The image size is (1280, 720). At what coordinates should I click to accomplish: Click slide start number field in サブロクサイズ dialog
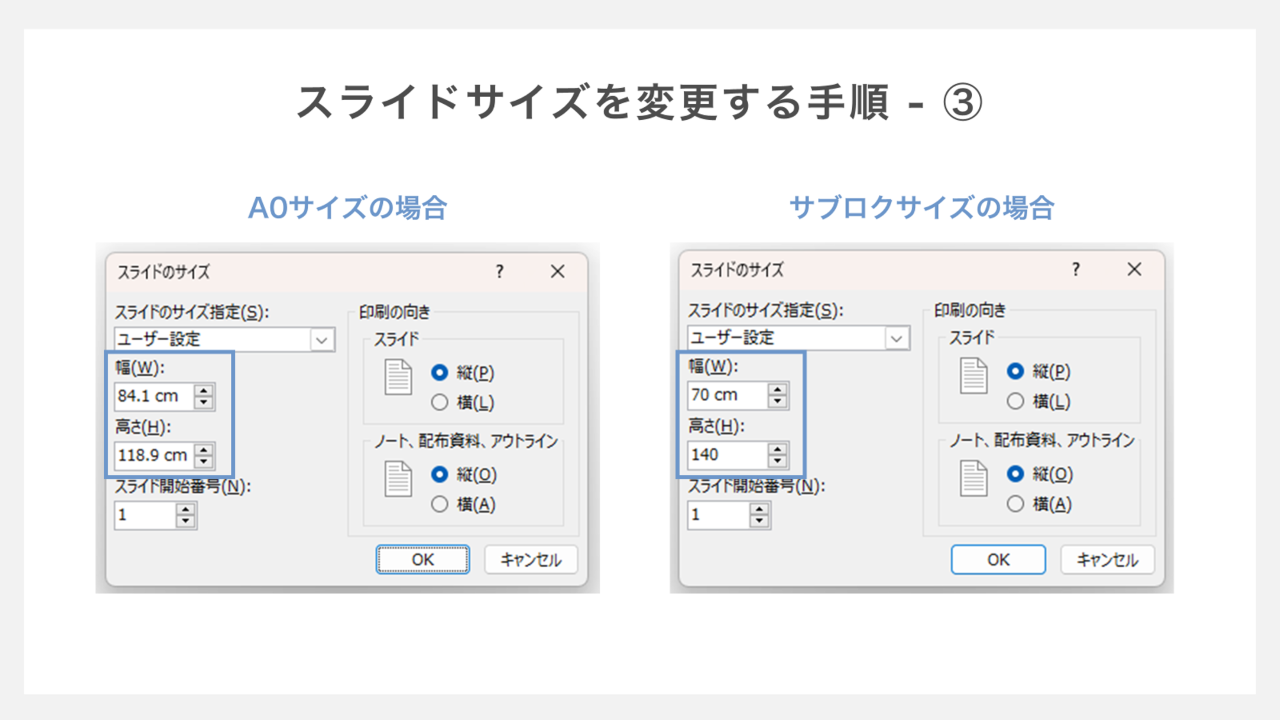pyautogui.click(x=719, y=515)
